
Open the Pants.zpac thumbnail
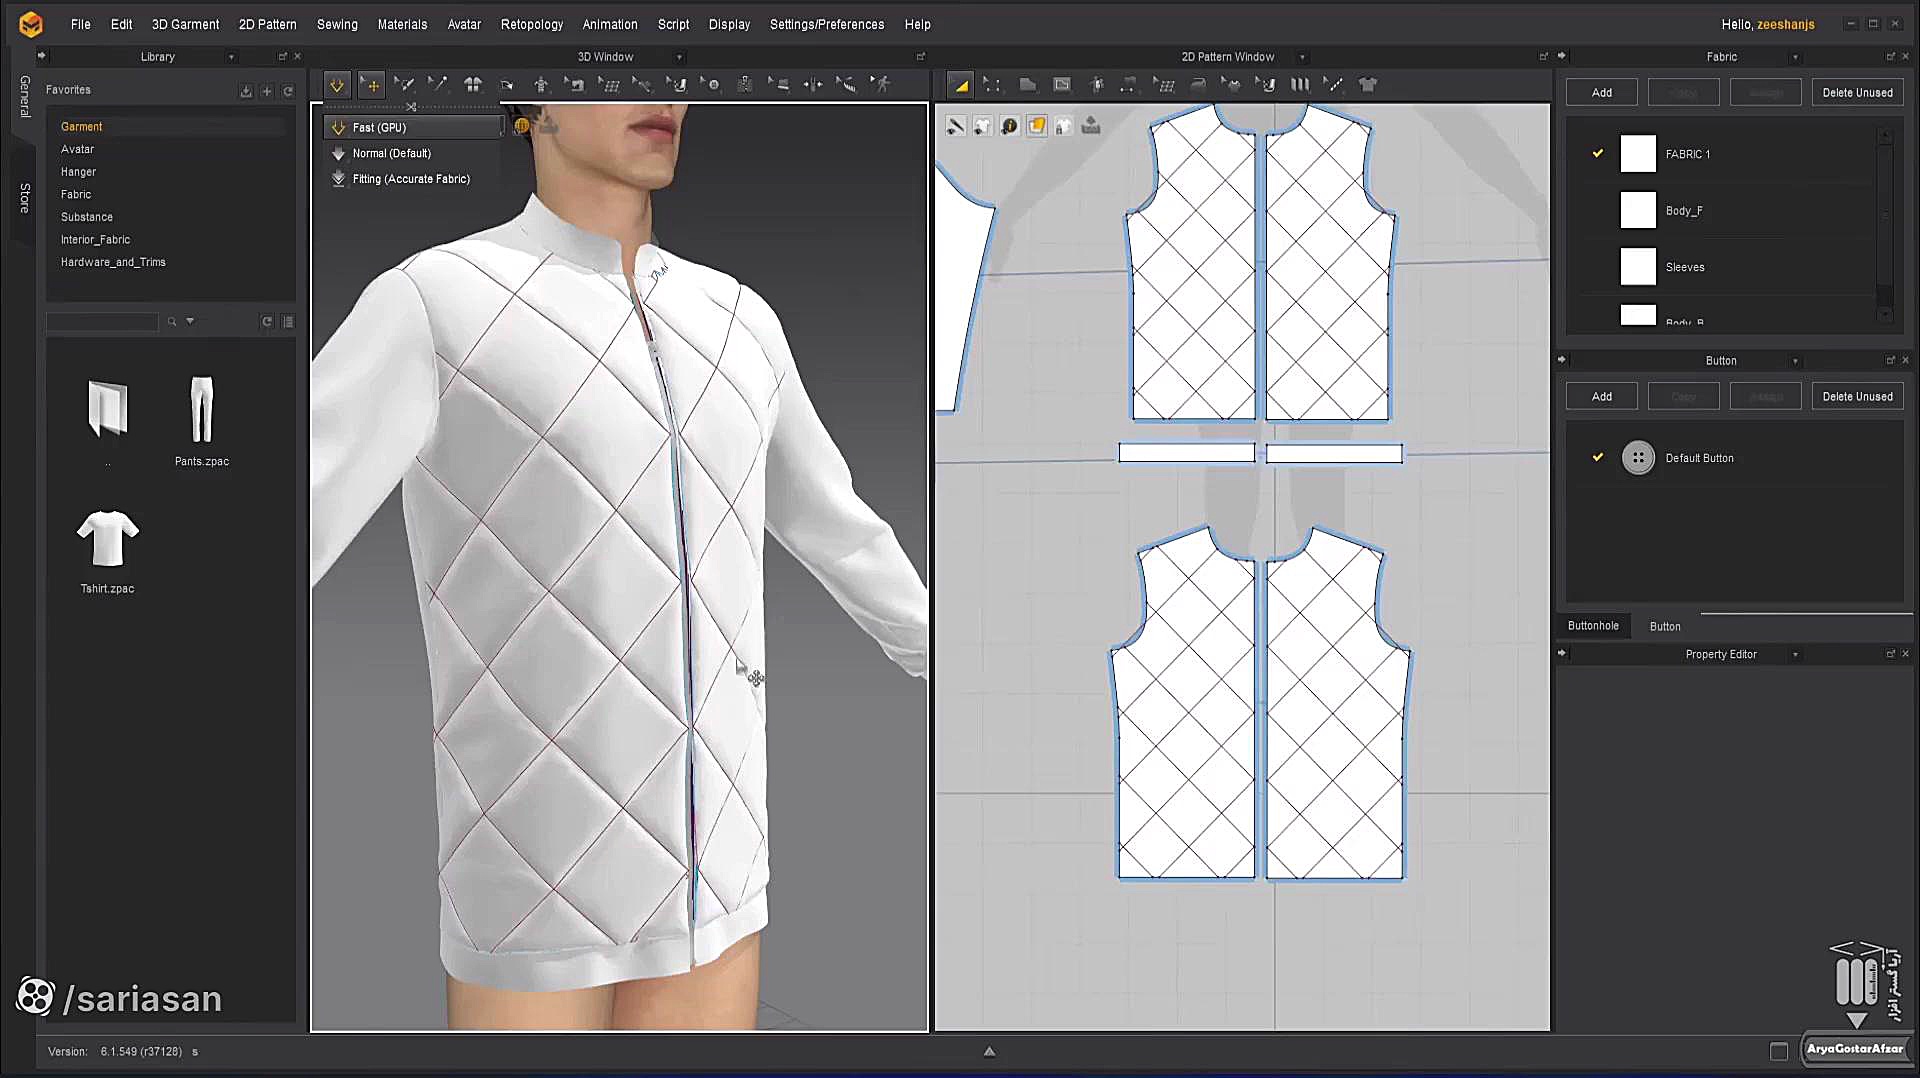(202, 411)
